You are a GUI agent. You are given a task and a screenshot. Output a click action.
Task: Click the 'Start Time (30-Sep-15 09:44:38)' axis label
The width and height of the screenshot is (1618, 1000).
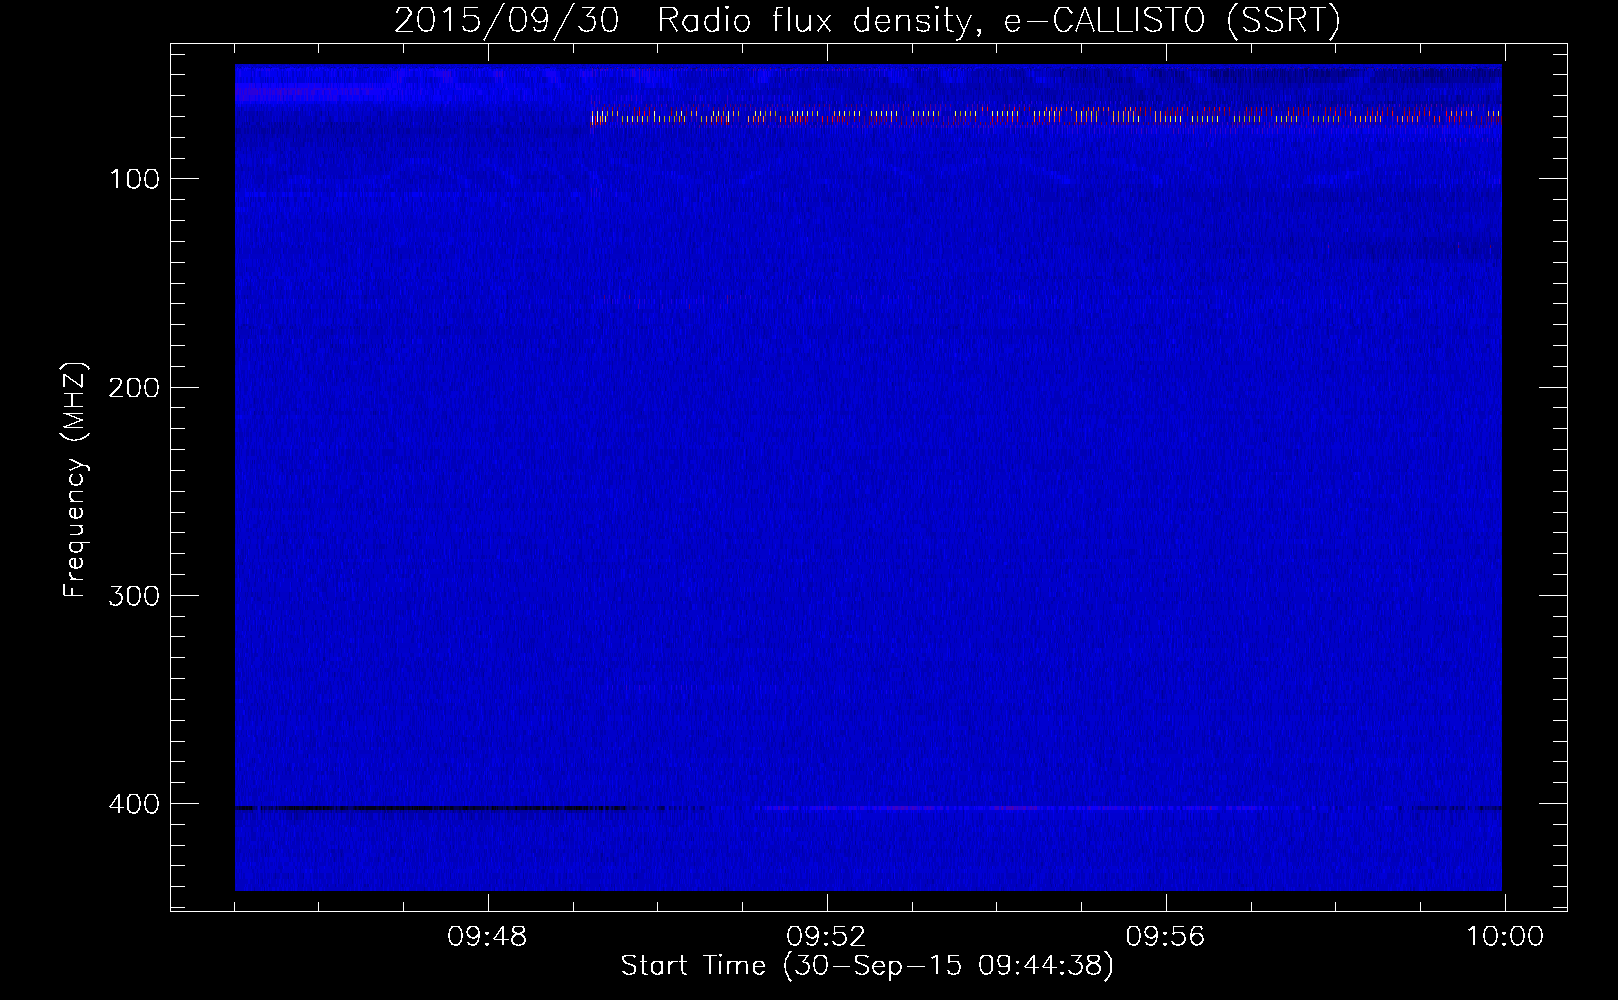click(867, 966)
